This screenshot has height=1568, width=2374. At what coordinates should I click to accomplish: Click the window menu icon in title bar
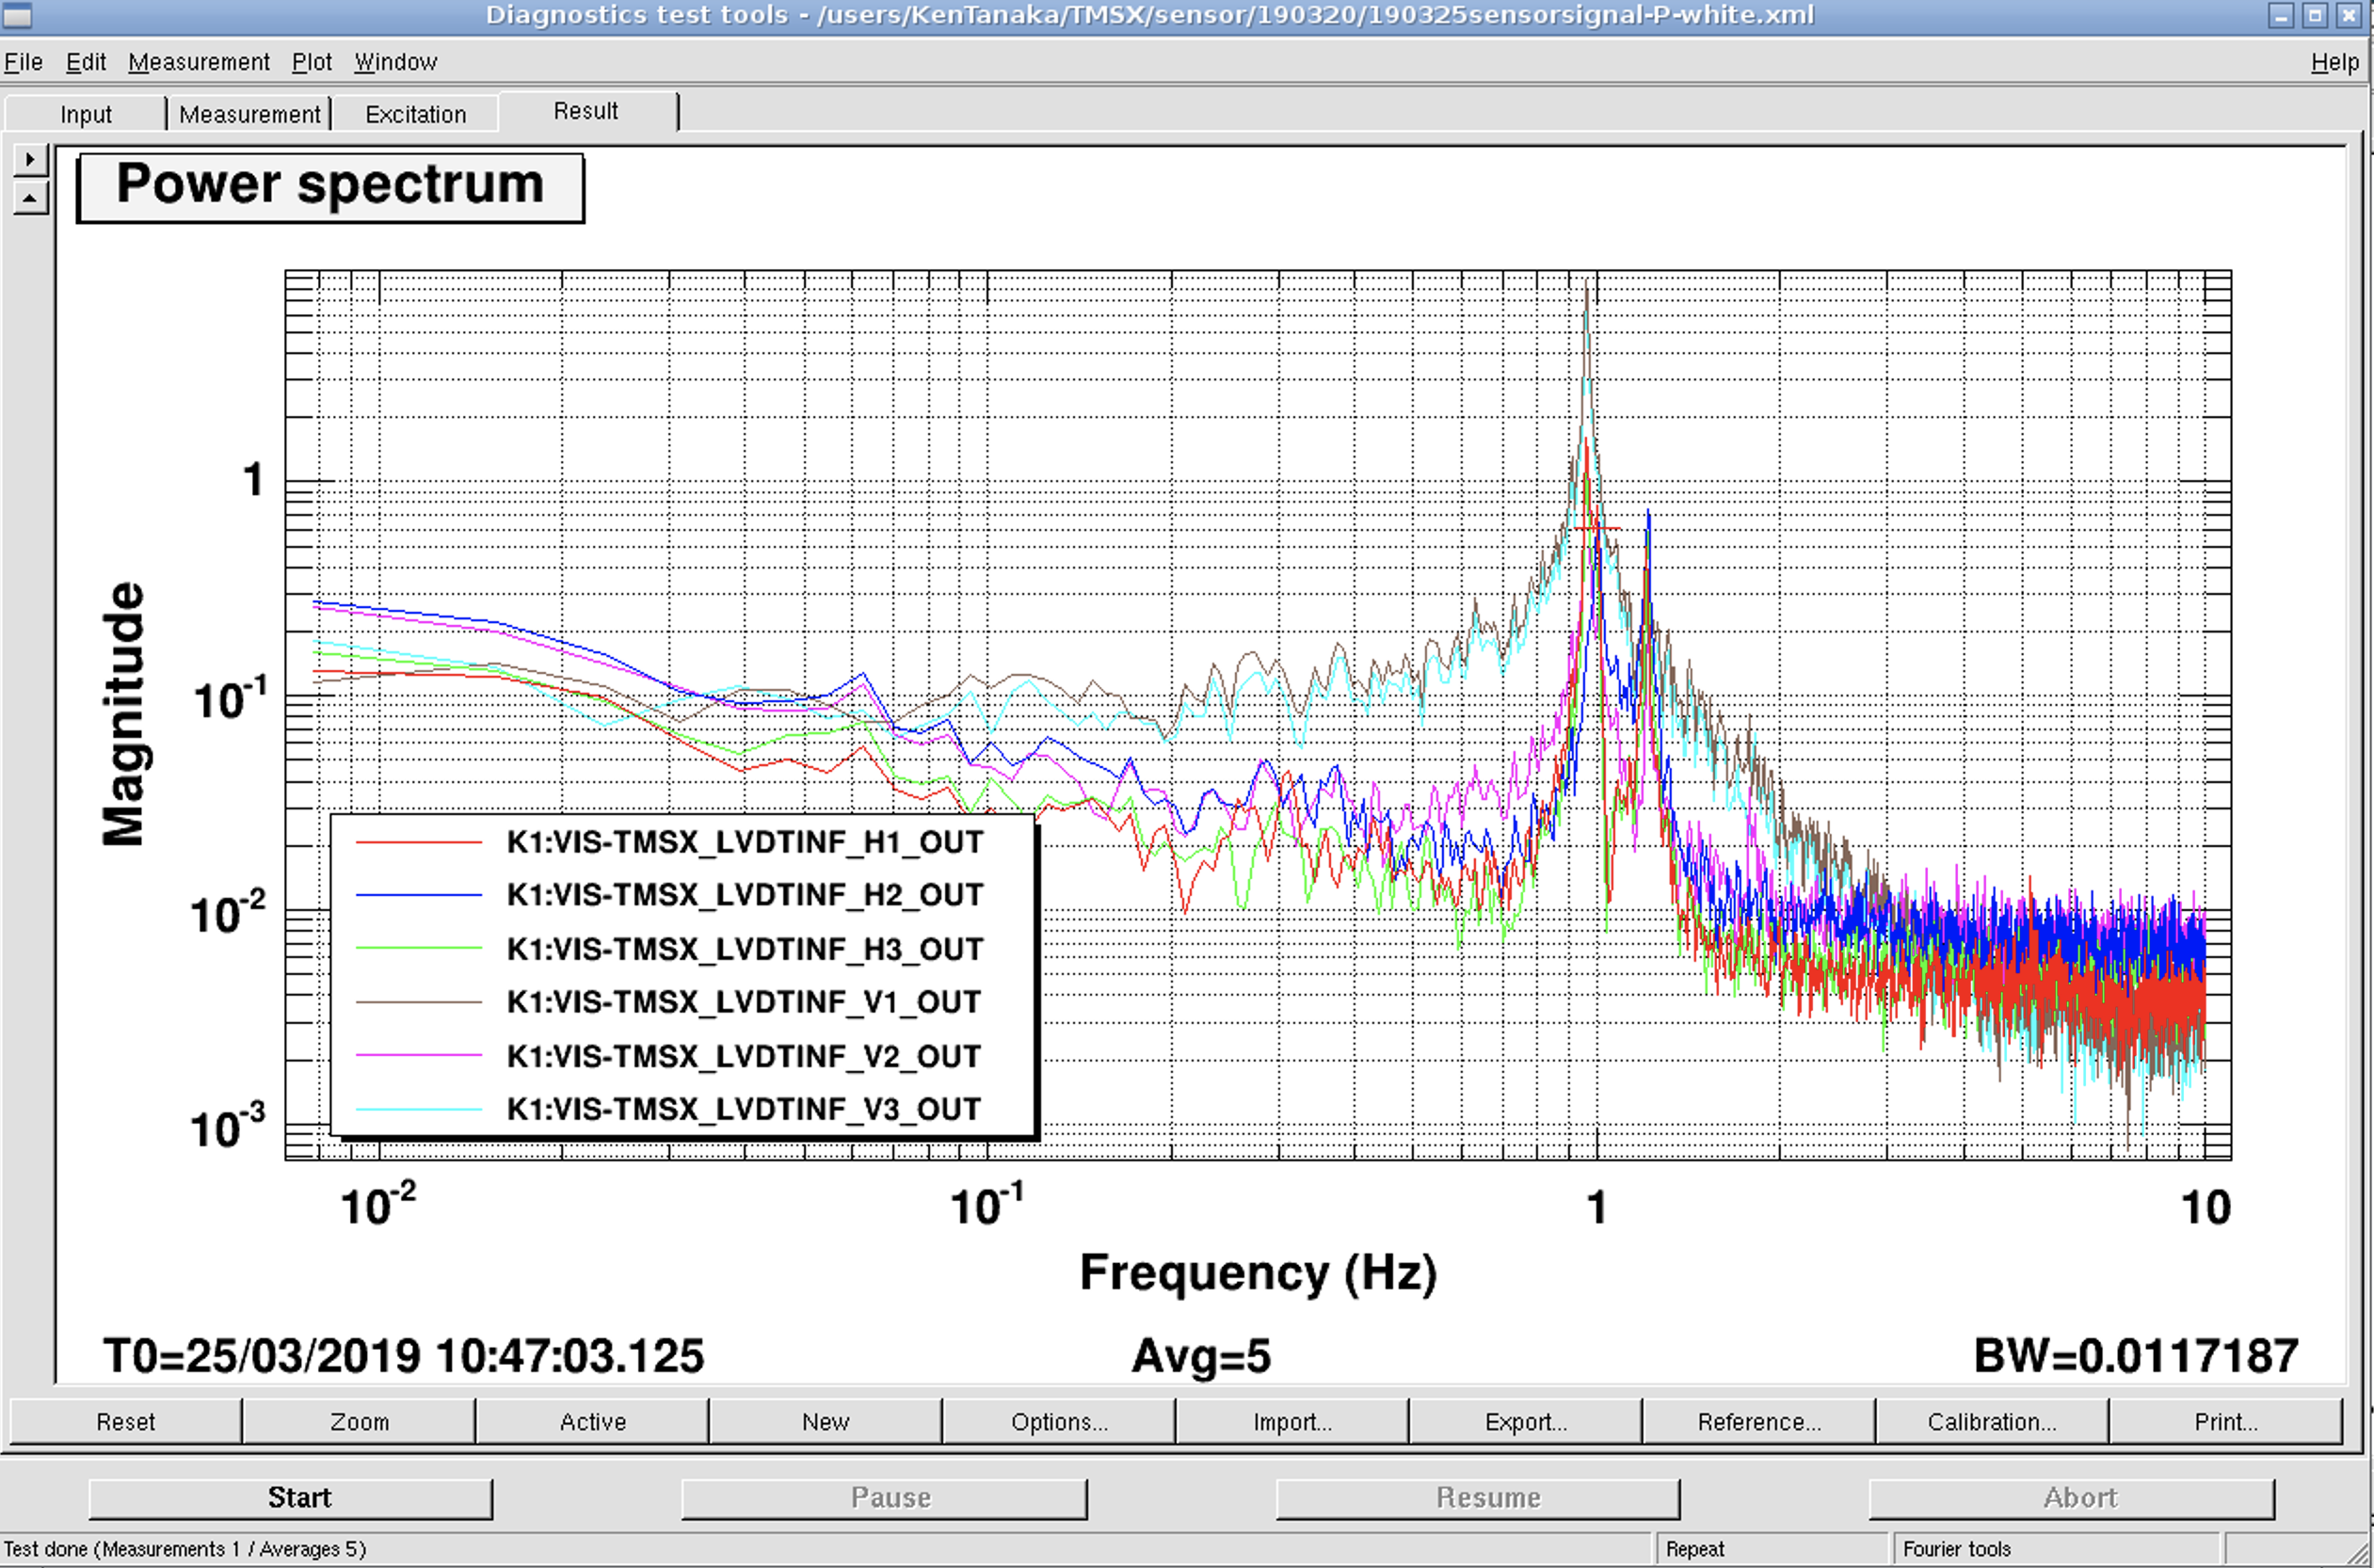coord(17,15)
